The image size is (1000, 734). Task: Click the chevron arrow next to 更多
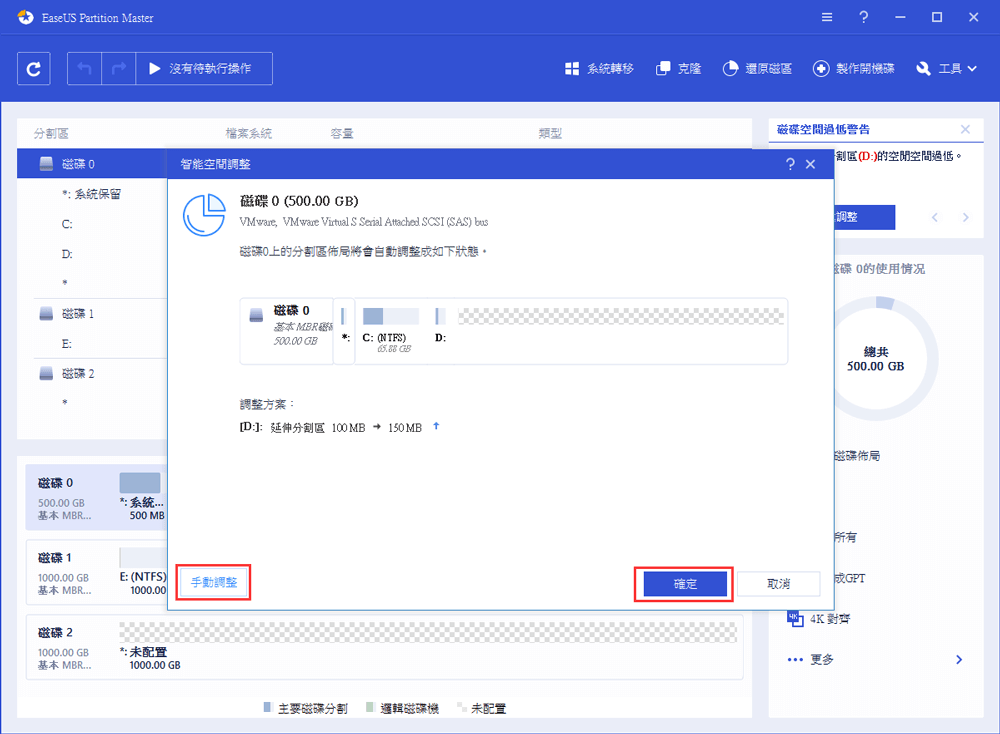coord(959,659)
